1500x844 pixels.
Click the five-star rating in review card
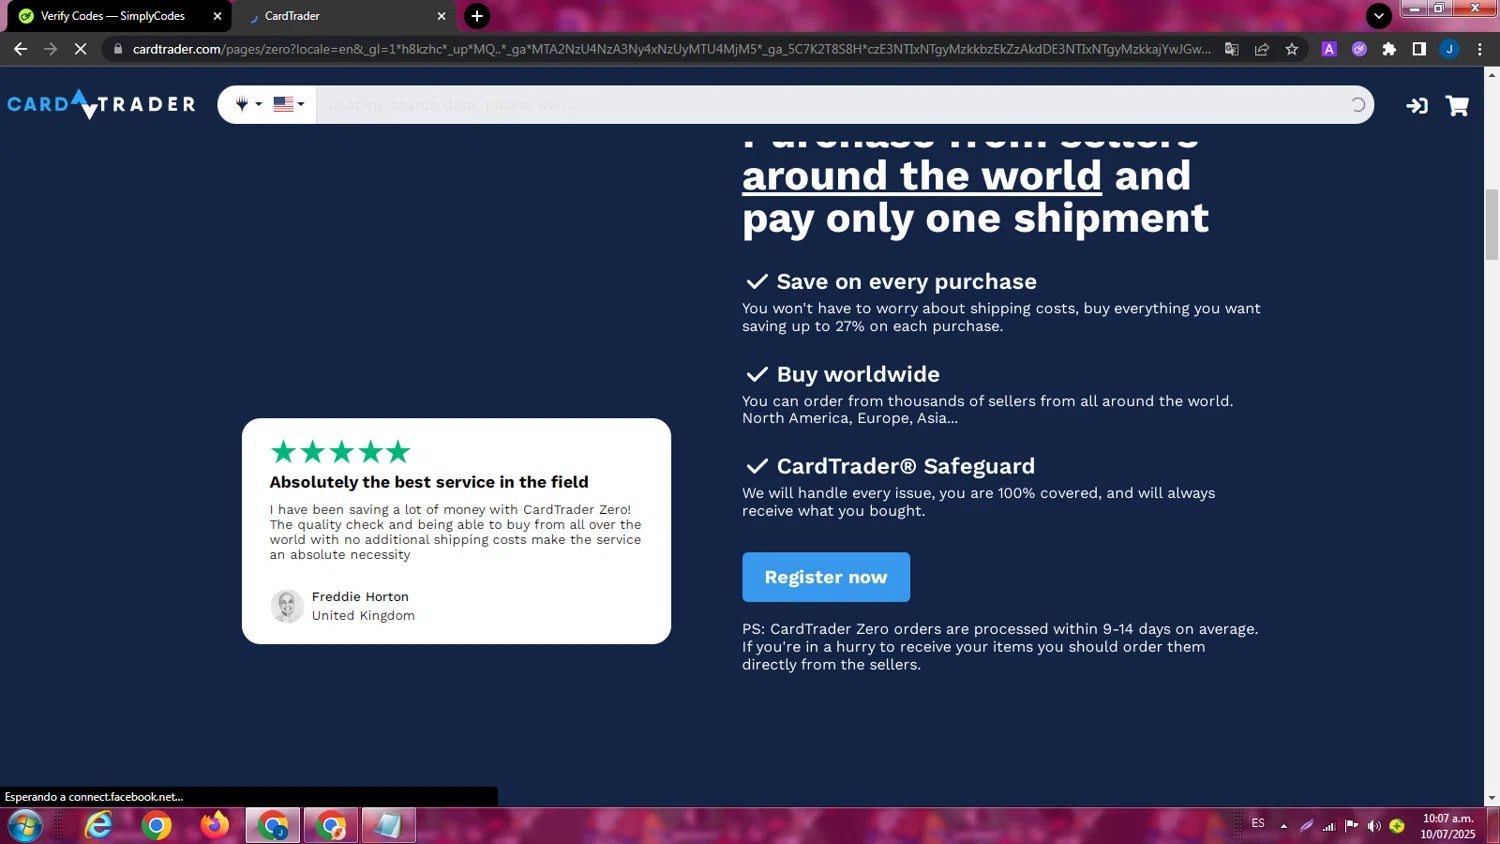pos(341,452)
